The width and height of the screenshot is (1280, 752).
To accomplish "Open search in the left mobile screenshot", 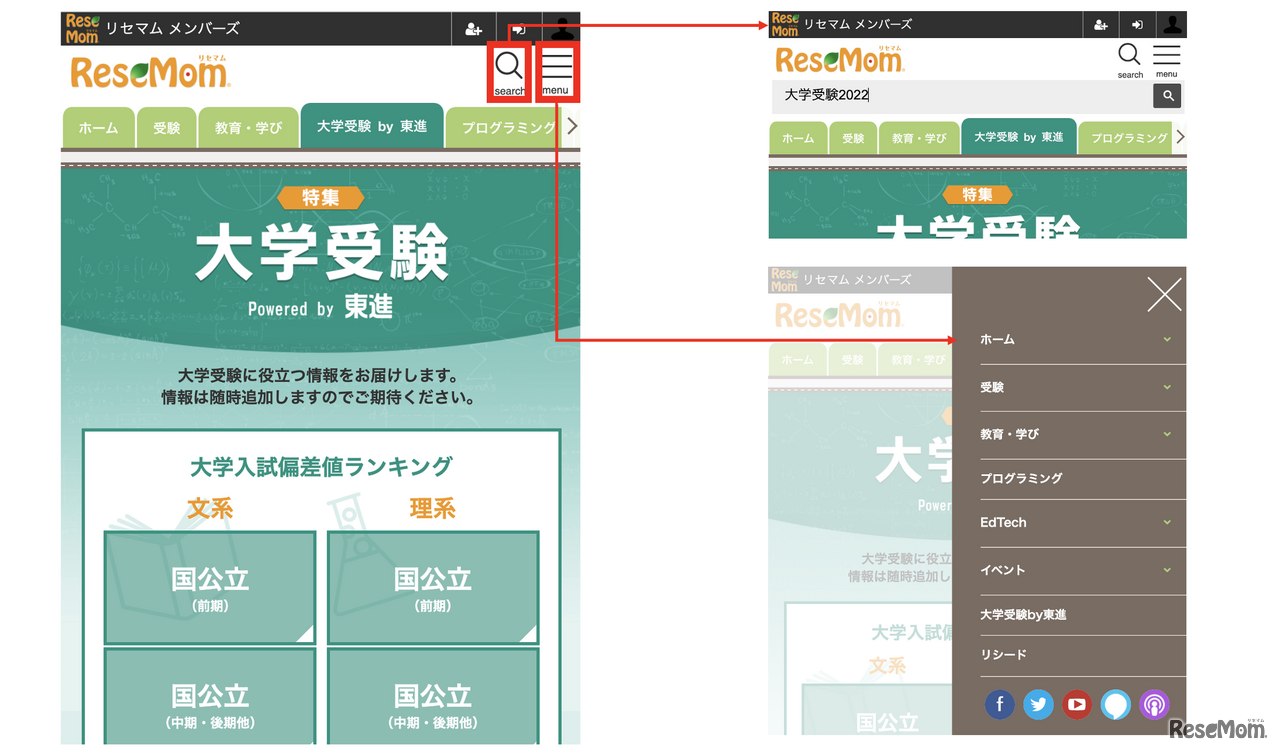I will point(509,72).
